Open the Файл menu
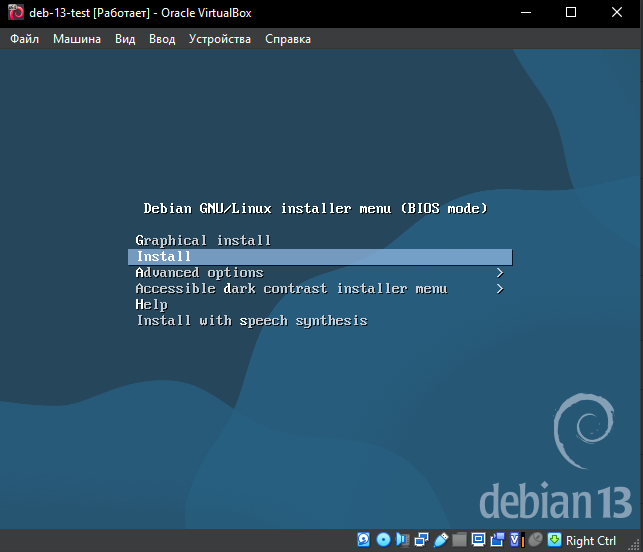Screen dimensions: 643x552 coord(25,39)
